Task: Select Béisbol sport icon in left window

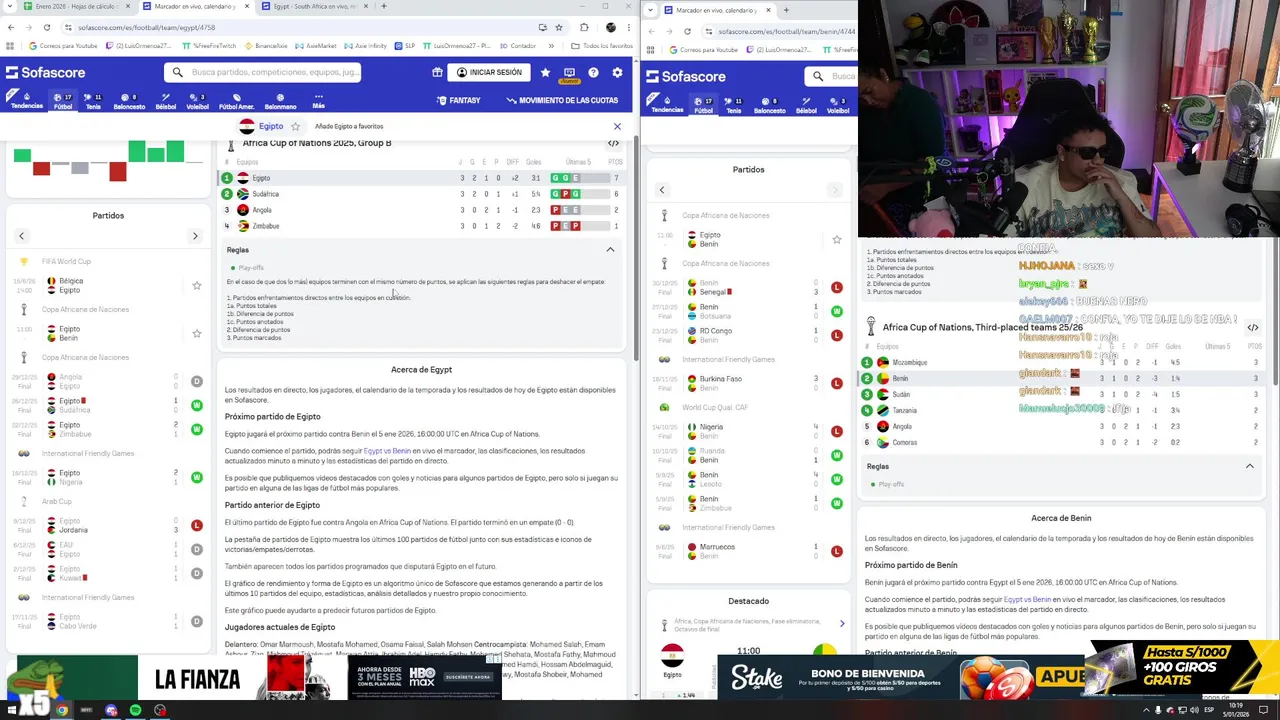Action: pos(166,100)
